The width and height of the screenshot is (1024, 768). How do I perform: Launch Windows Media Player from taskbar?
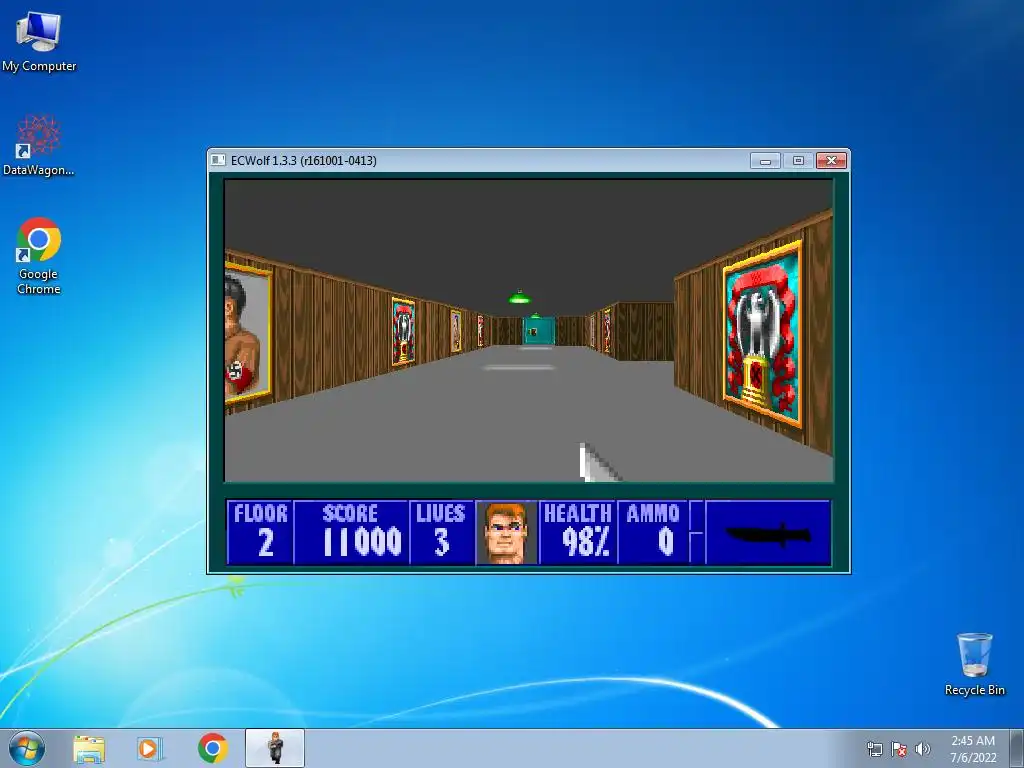tap(150, 749)
